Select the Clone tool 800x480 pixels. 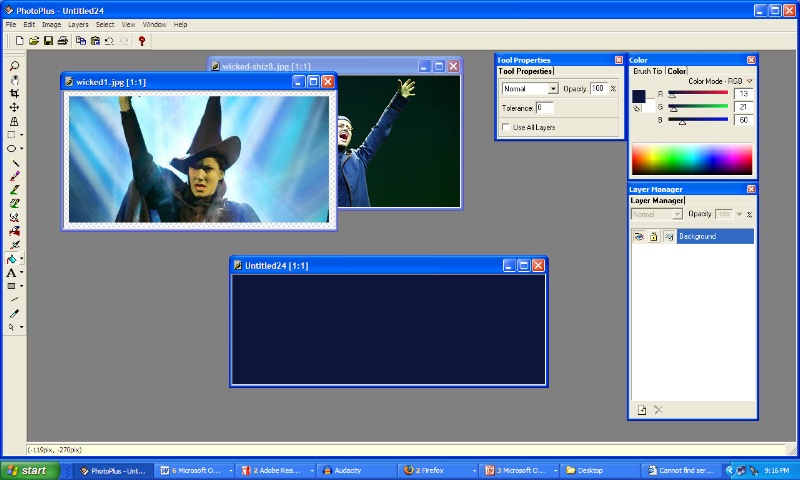14,217
